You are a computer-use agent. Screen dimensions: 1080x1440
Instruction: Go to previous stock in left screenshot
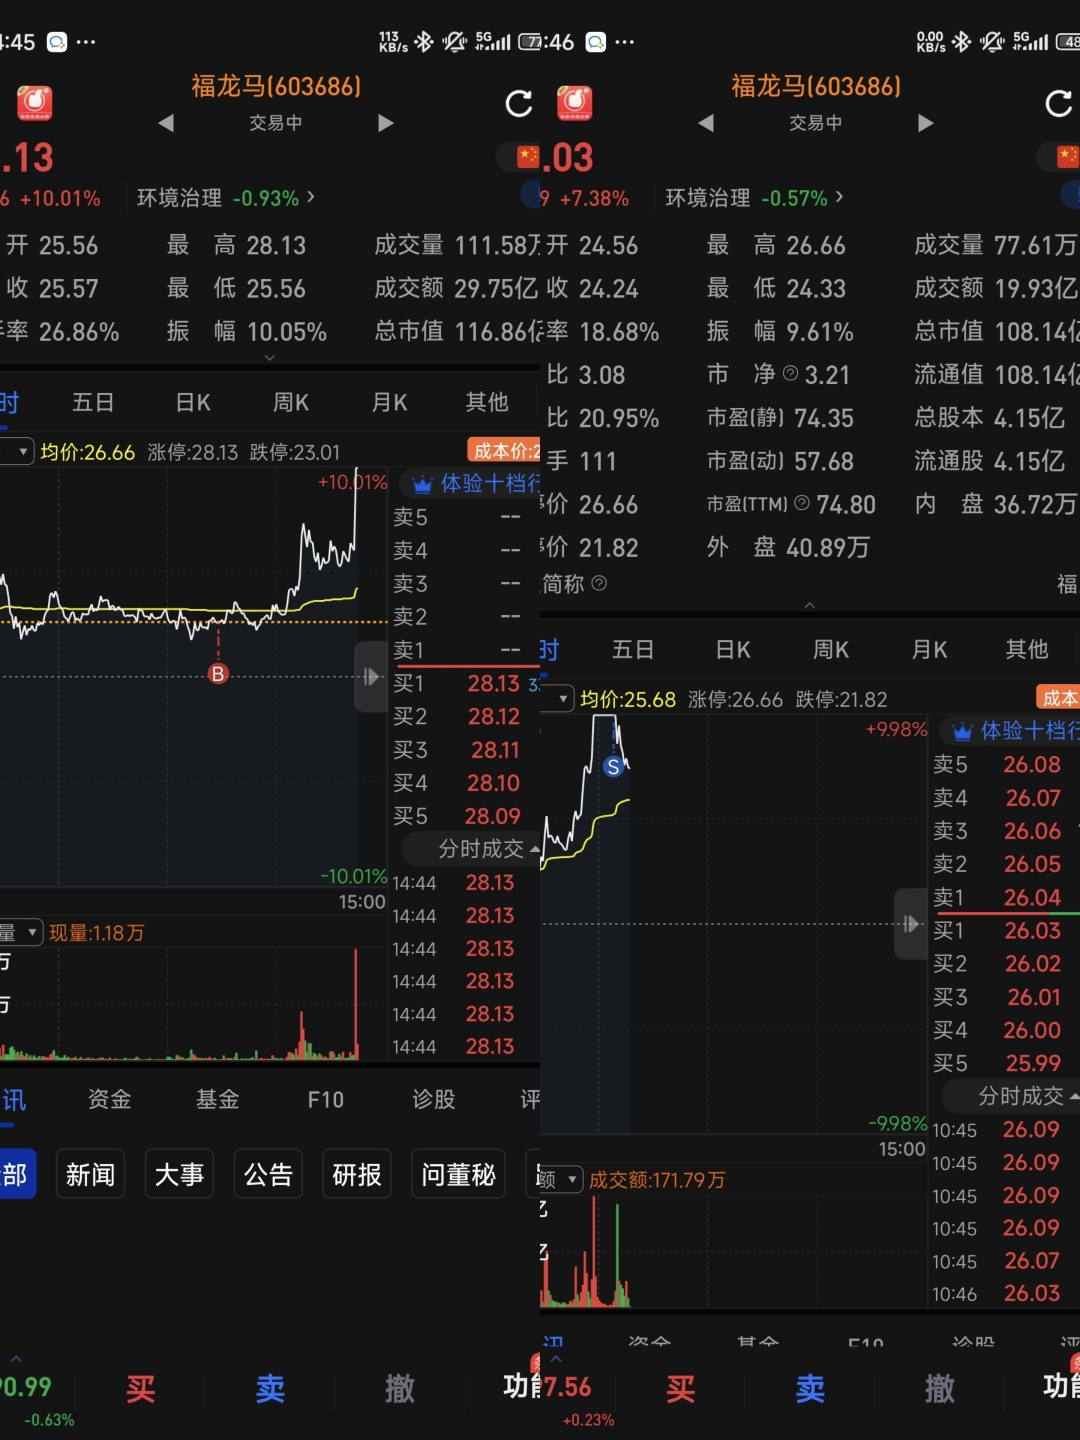[166, 123]
